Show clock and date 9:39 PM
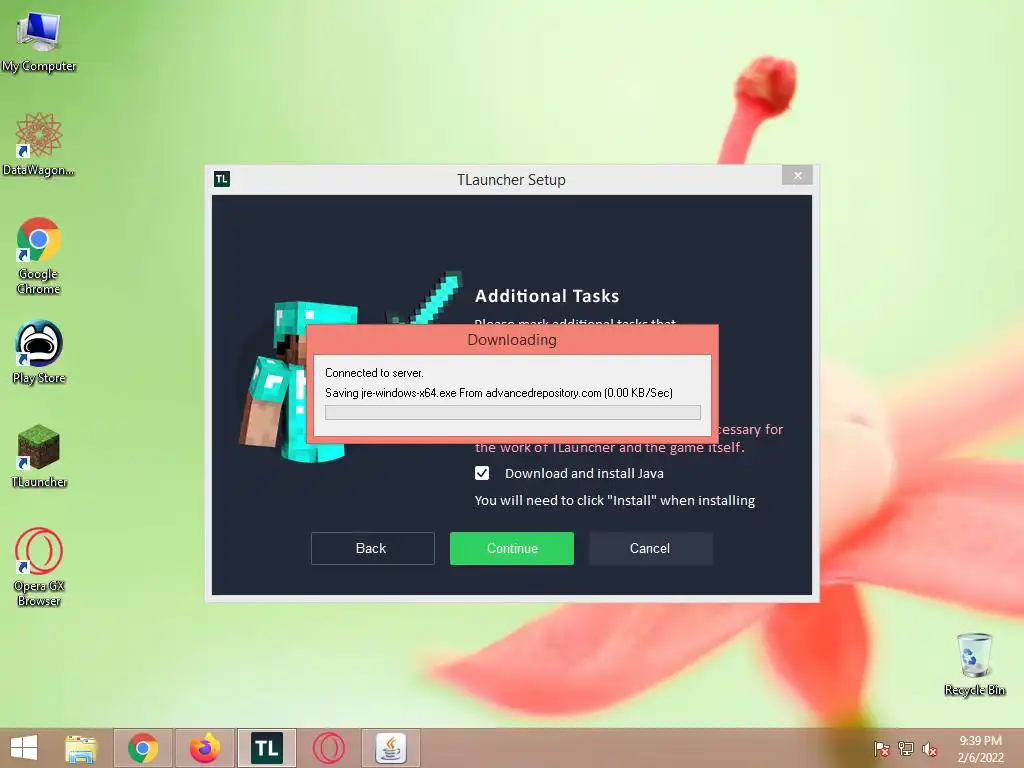 point(980,749)
